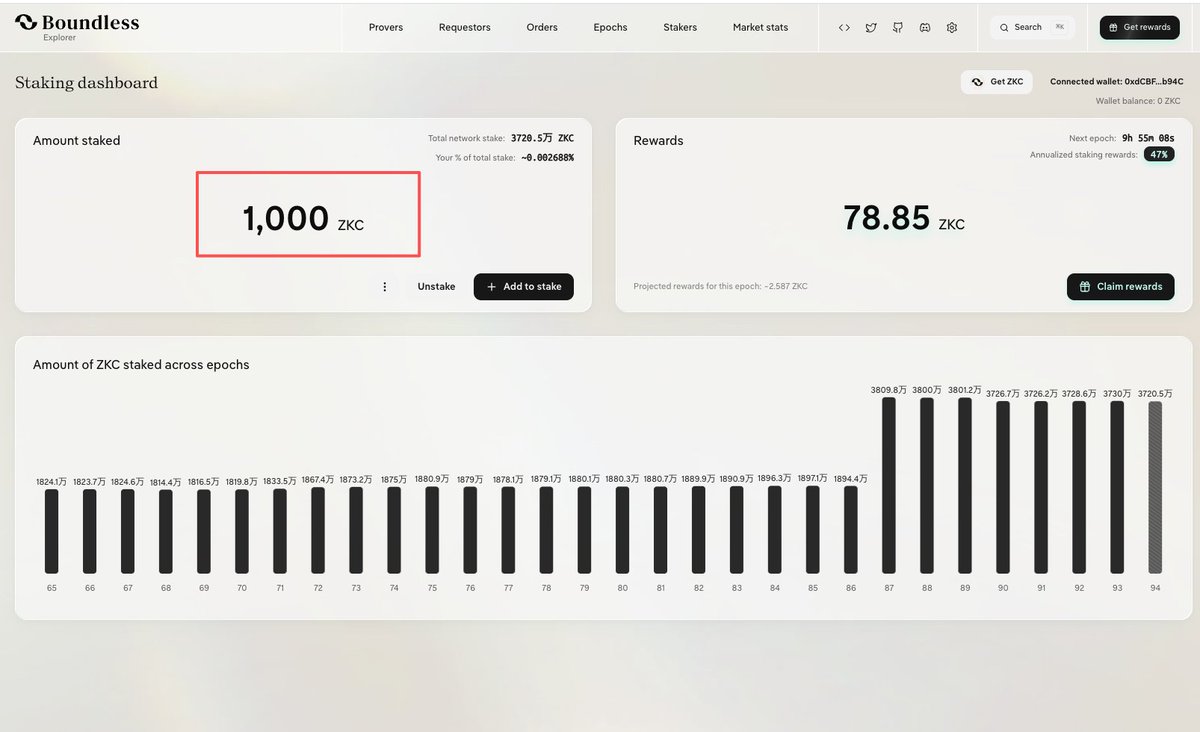Click the 47% annualized rewards badge
Image resolution: width=1200 pixels, height=732 pixels.
tap(1159, 155)
